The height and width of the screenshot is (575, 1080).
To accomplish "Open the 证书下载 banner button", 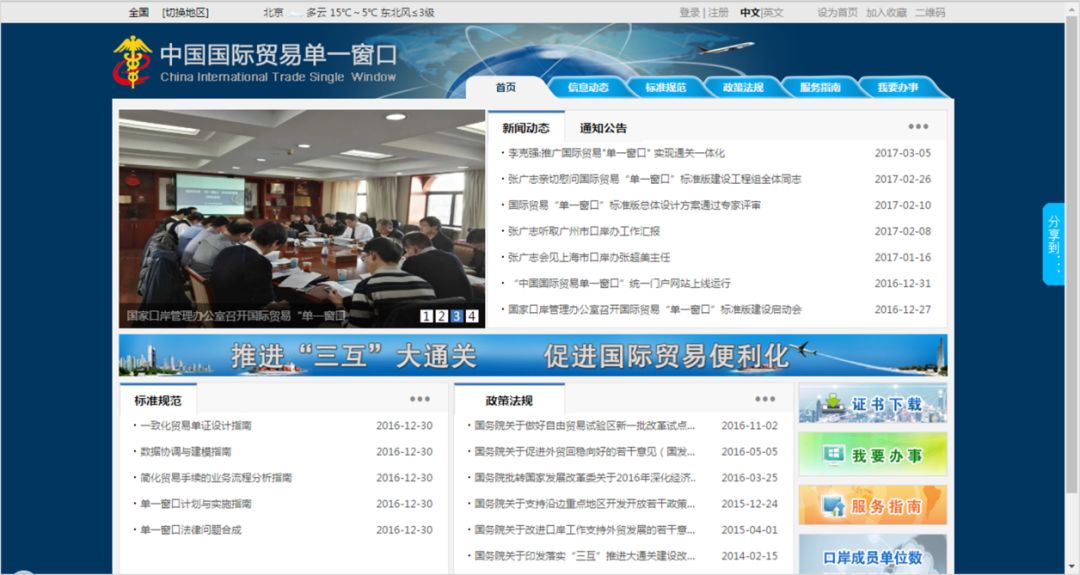I will [873, 404].
